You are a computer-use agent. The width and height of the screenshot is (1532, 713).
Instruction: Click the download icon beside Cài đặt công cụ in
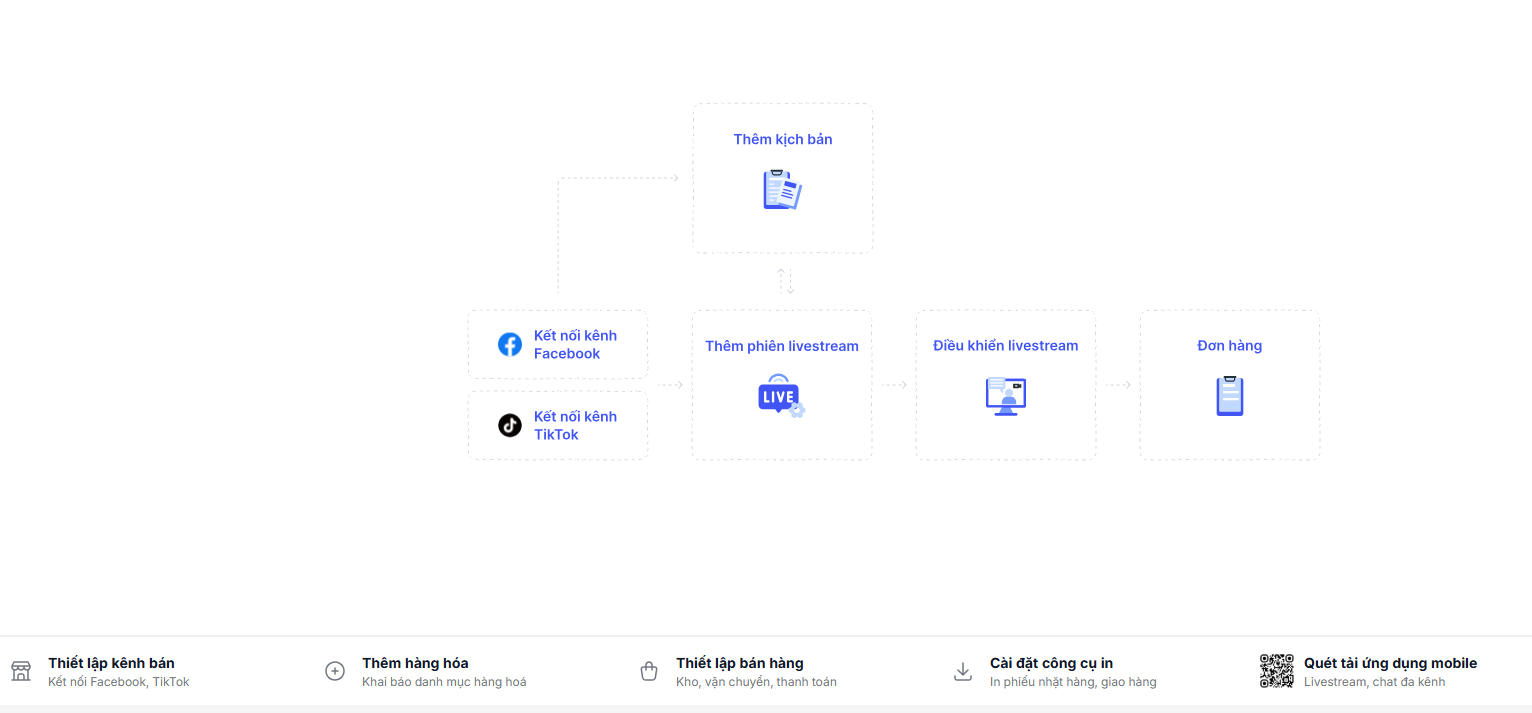click(x=963, y=671)
